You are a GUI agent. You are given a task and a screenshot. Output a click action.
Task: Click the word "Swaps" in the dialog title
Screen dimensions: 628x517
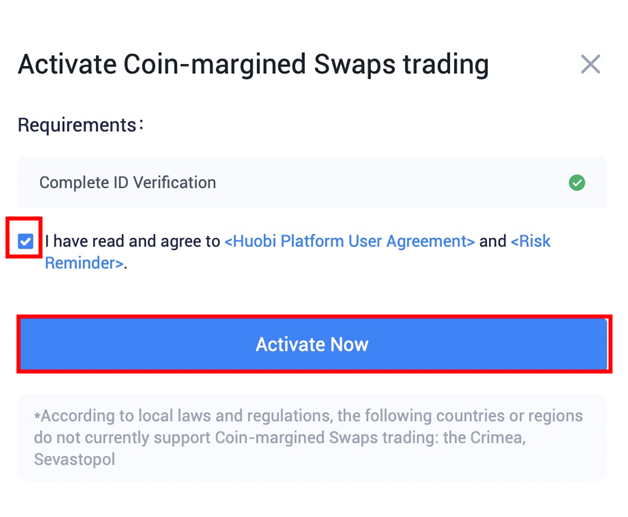coord(355,64)
